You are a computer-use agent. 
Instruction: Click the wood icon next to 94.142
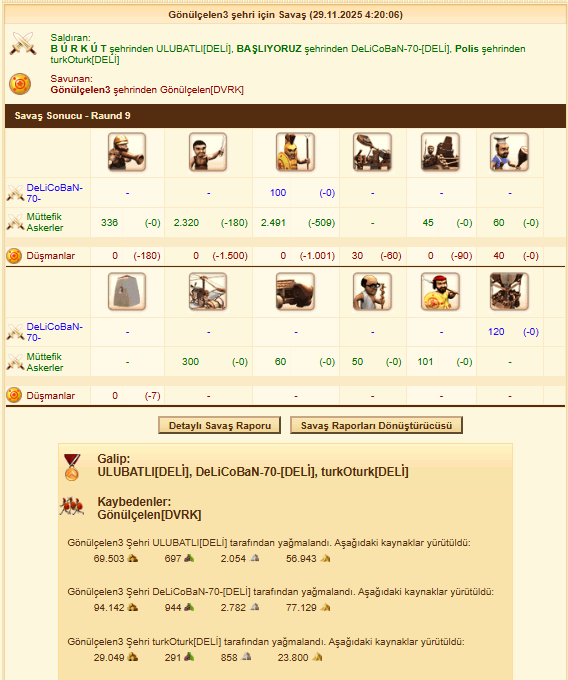(133, 607)
